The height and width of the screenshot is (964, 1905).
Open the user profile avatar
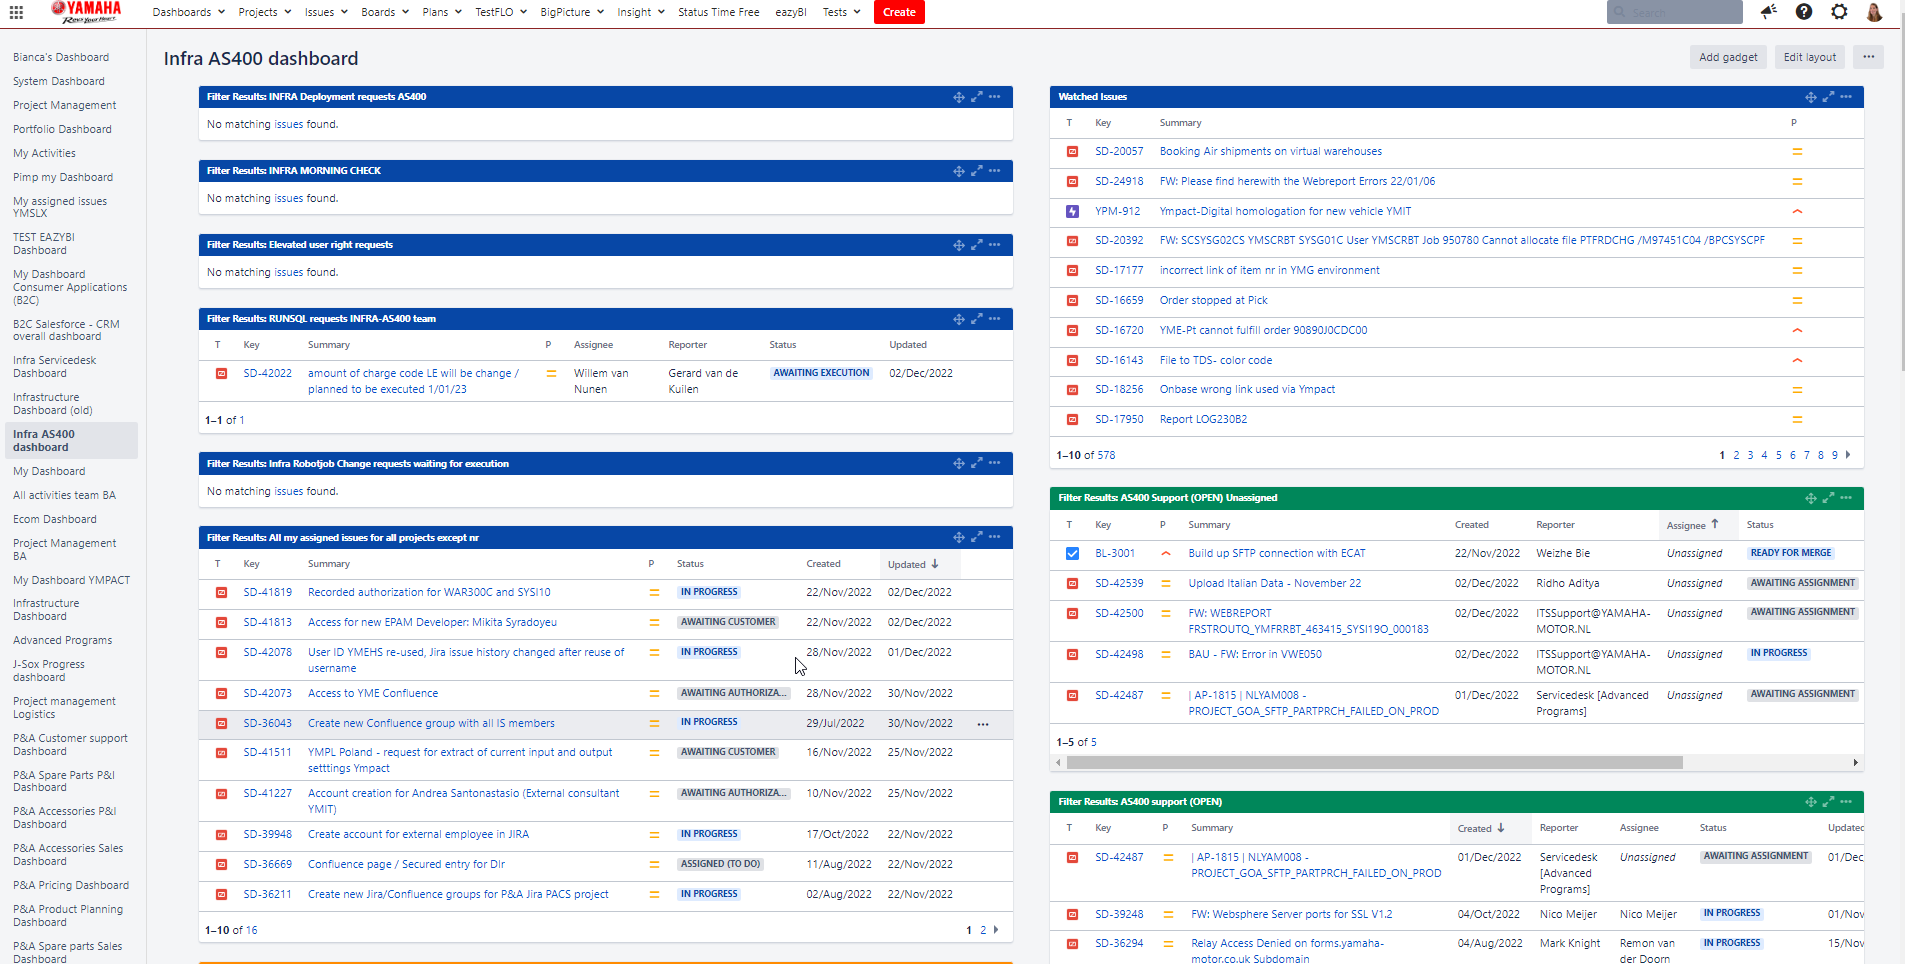coord(1875,12)
